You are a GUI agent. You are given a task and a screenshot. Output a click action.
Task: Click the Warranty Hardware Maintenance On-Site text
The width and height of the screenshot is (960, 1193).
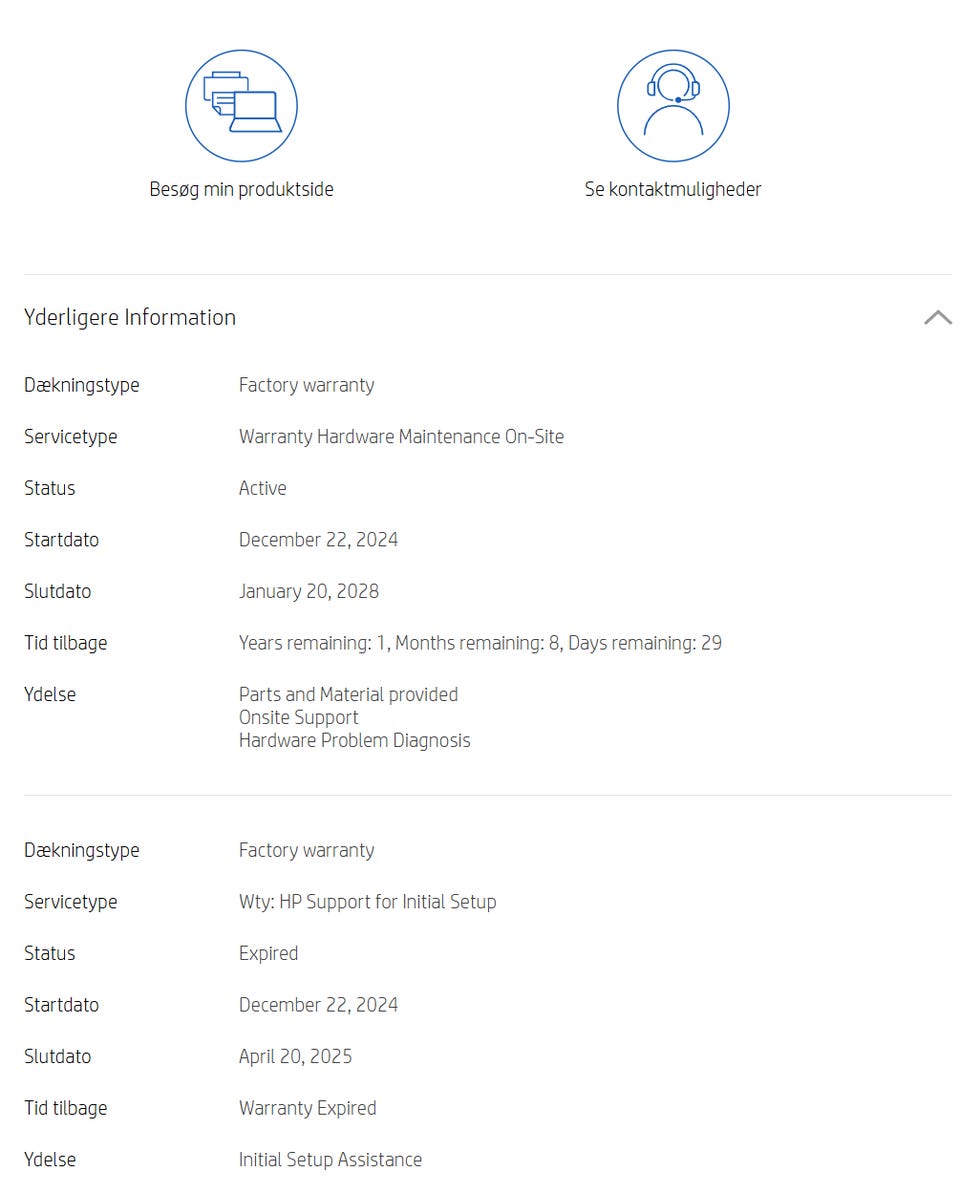click(x=401, y=437)
